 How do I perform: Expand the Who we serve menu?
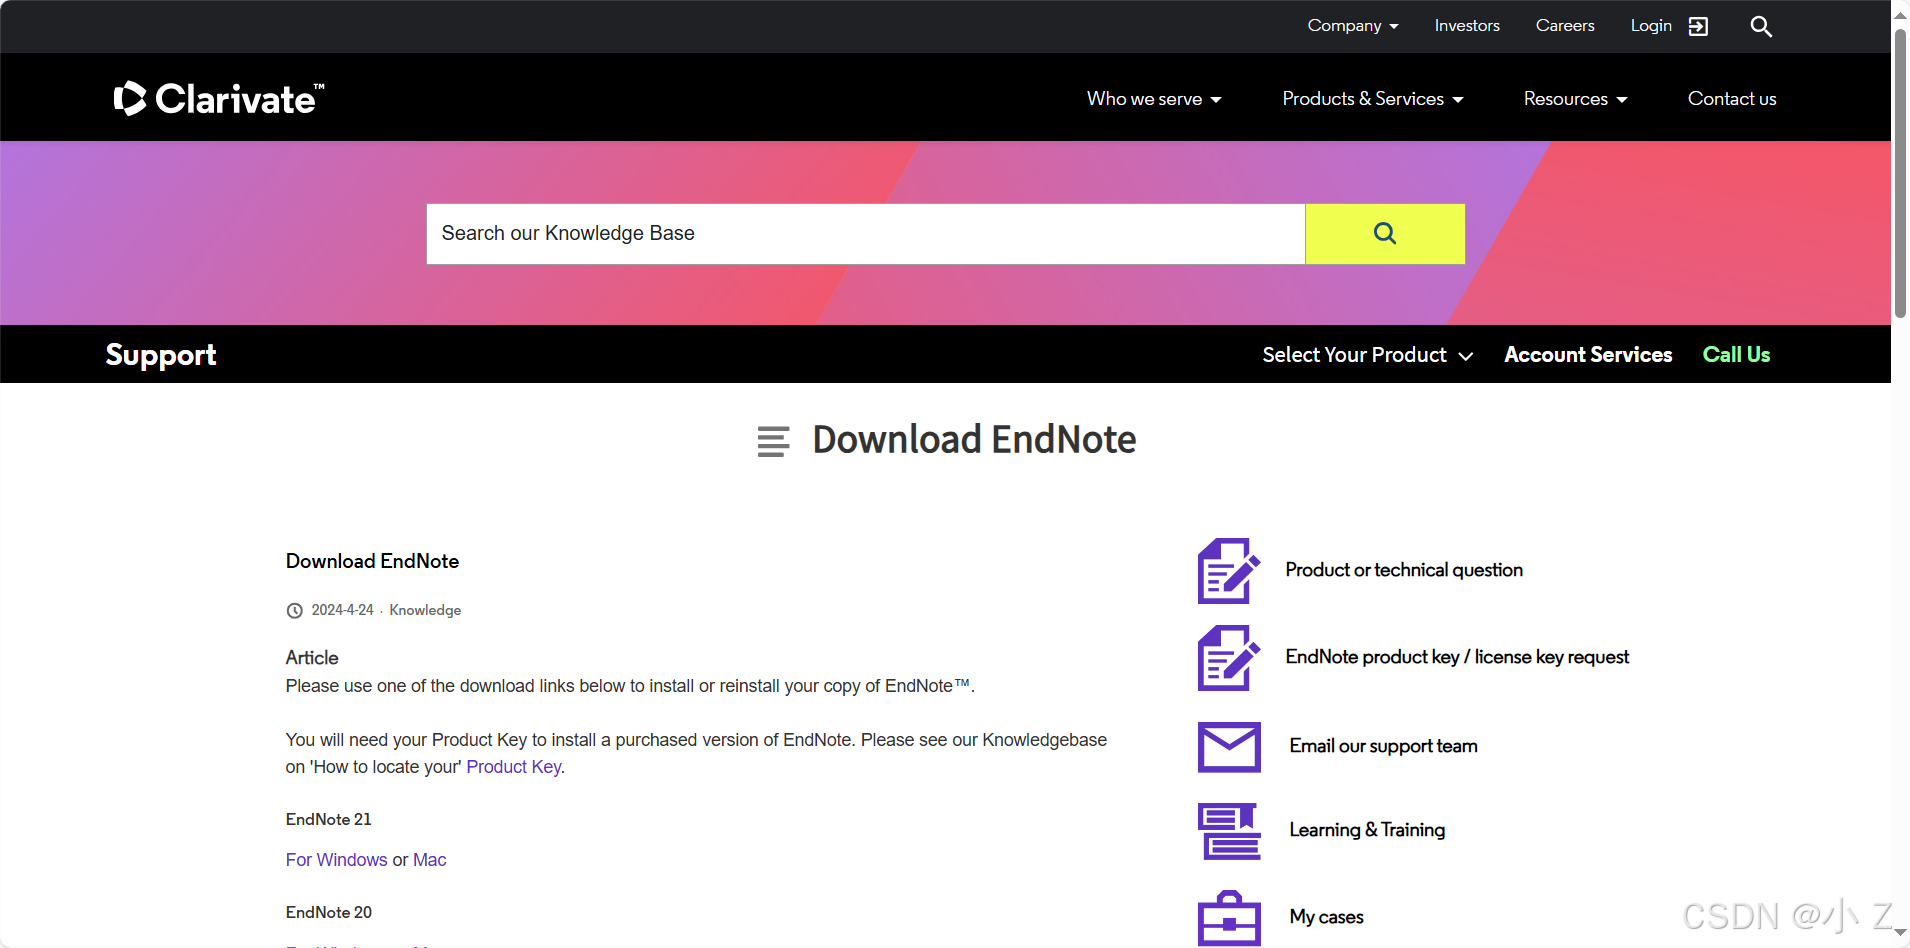point(1154,99)
